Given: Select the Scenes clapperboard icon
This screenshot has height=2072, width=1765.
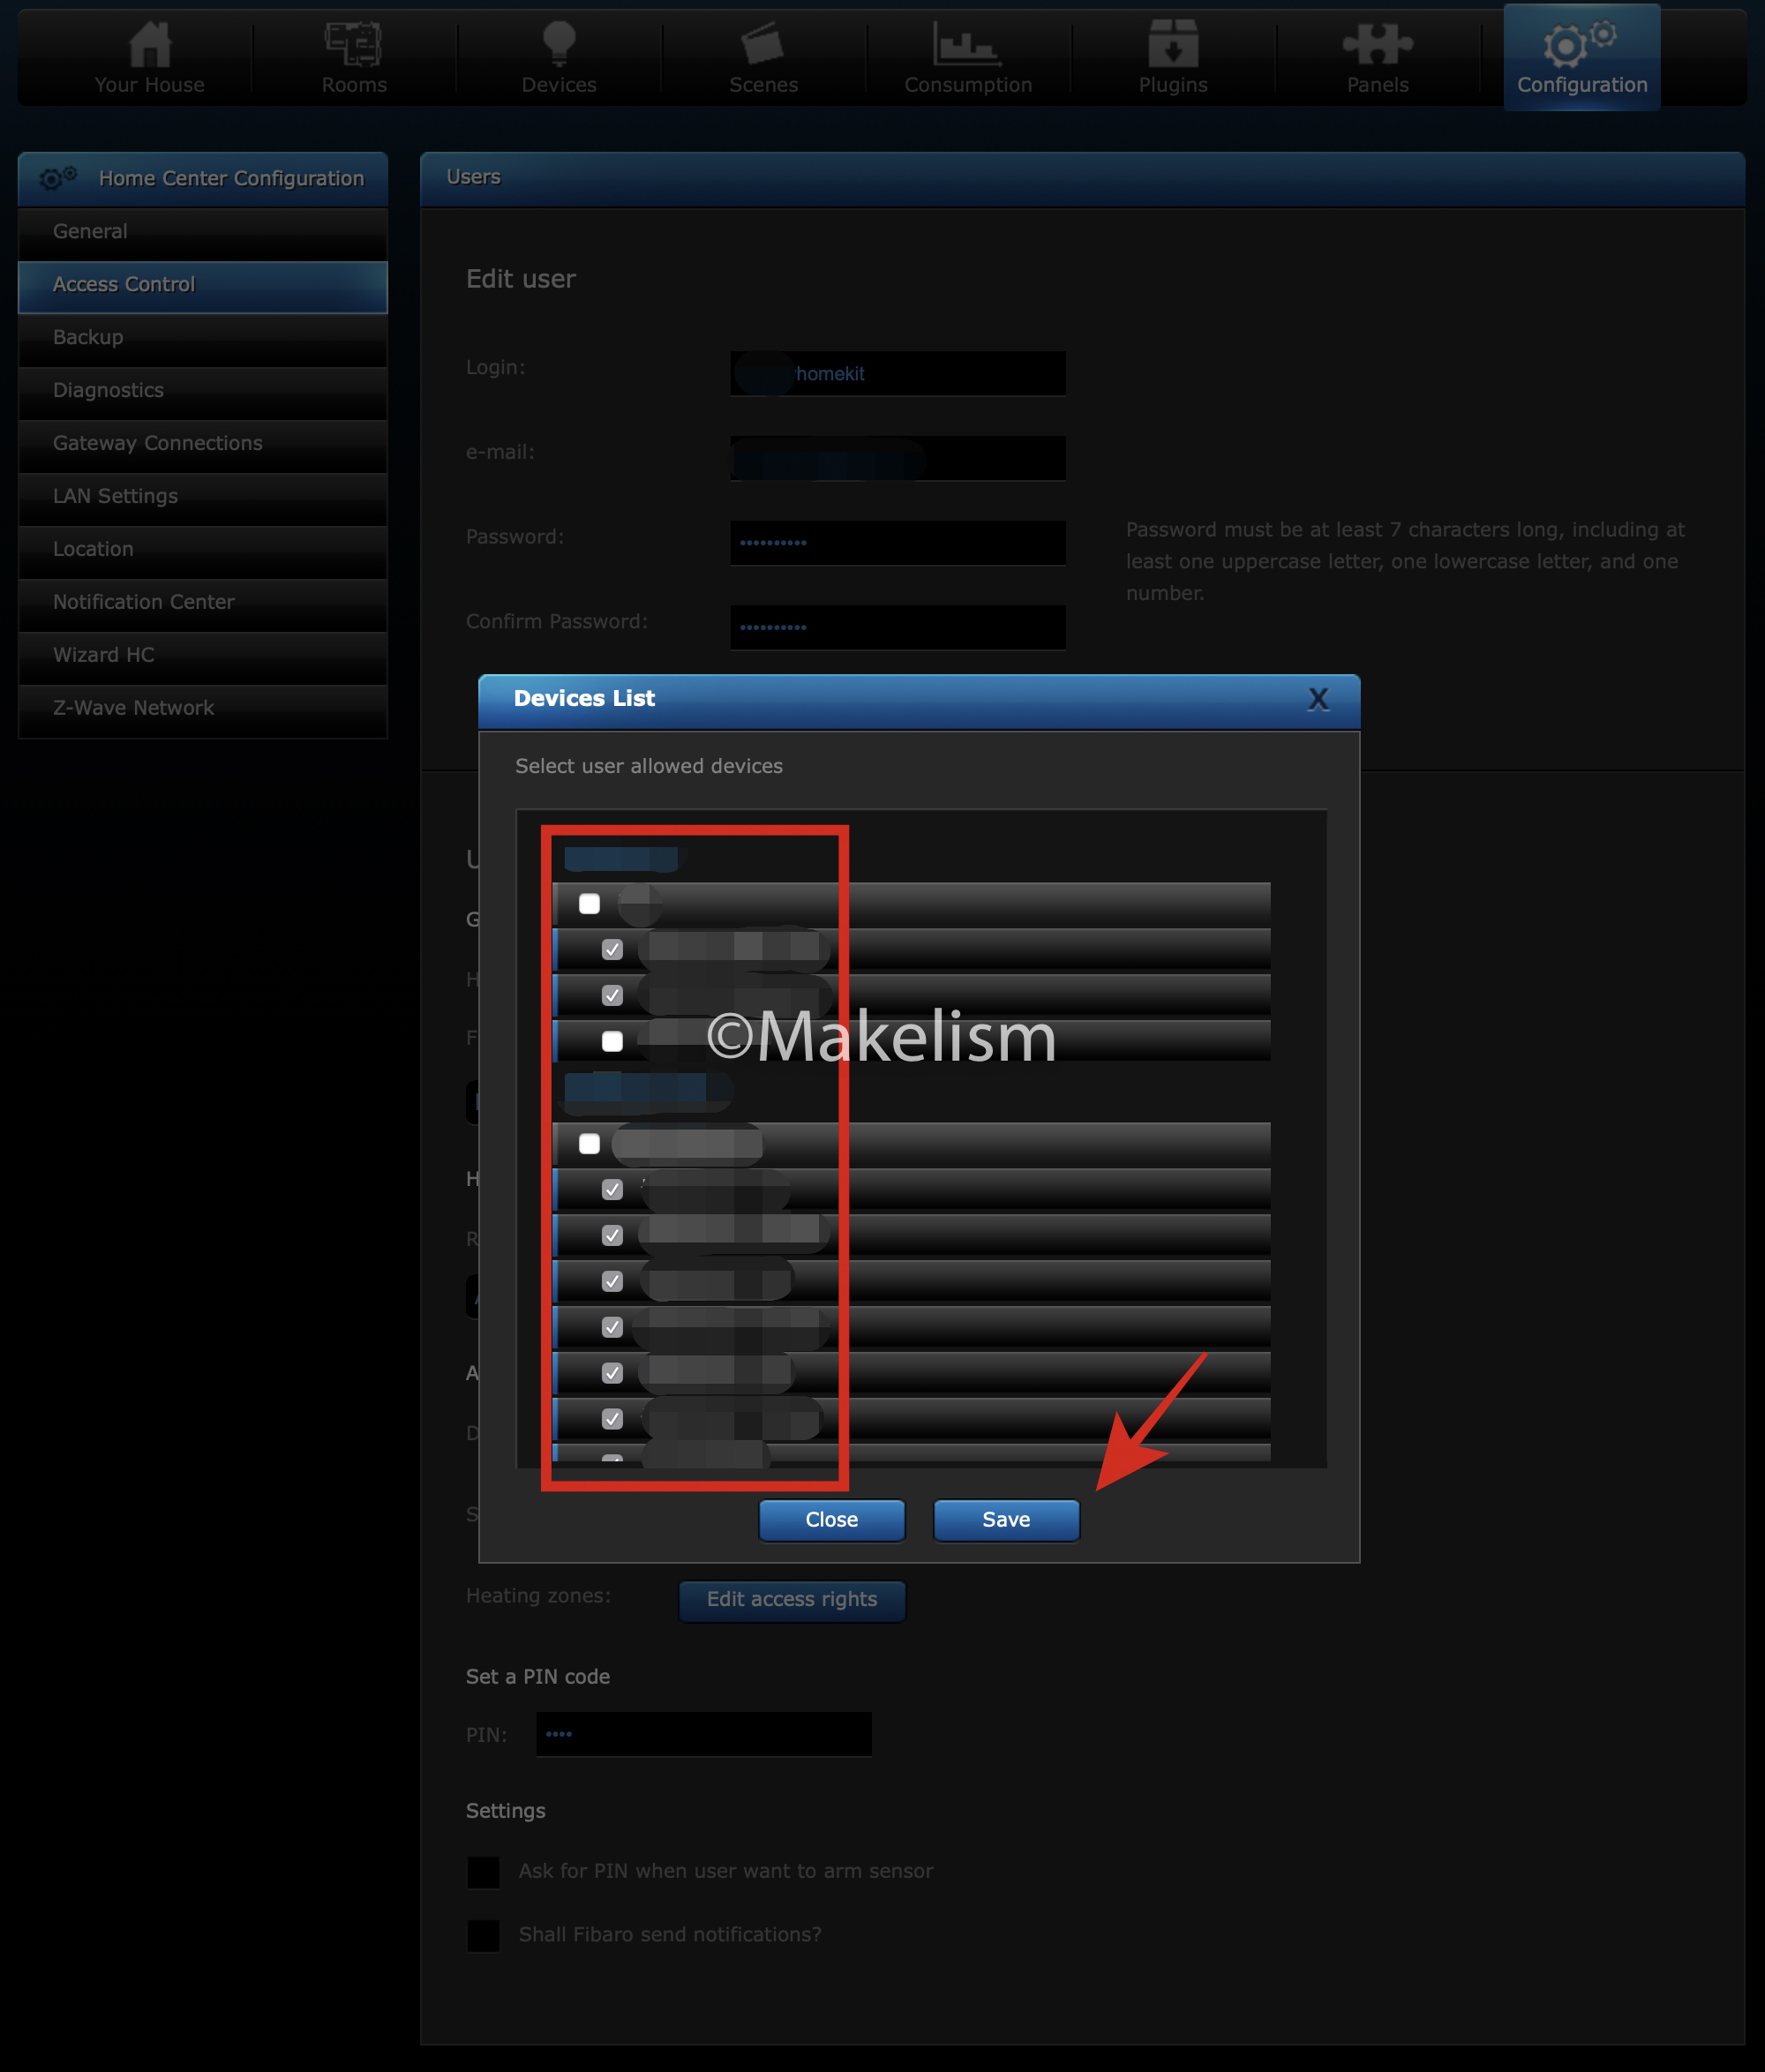Looking at the screenshot, I should (763, 45).
